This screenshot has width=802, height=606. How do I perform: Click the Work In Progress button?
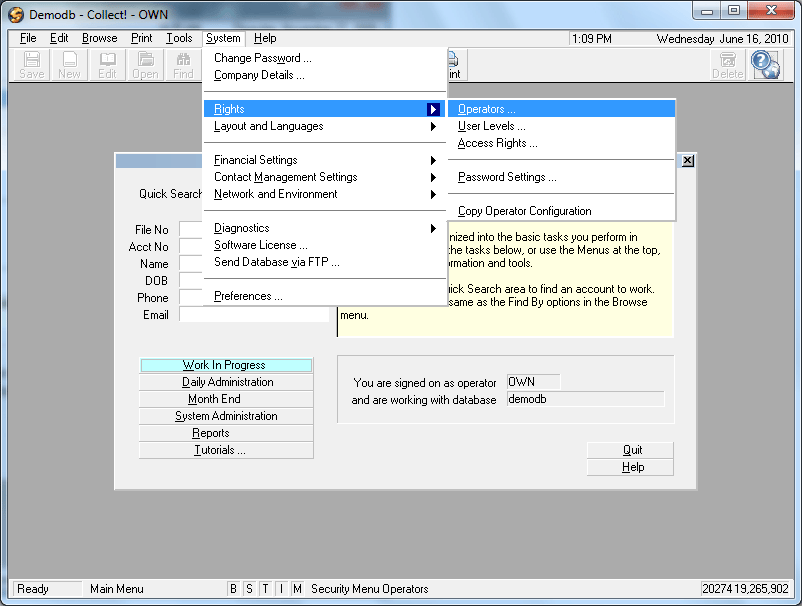pos(225,365)
